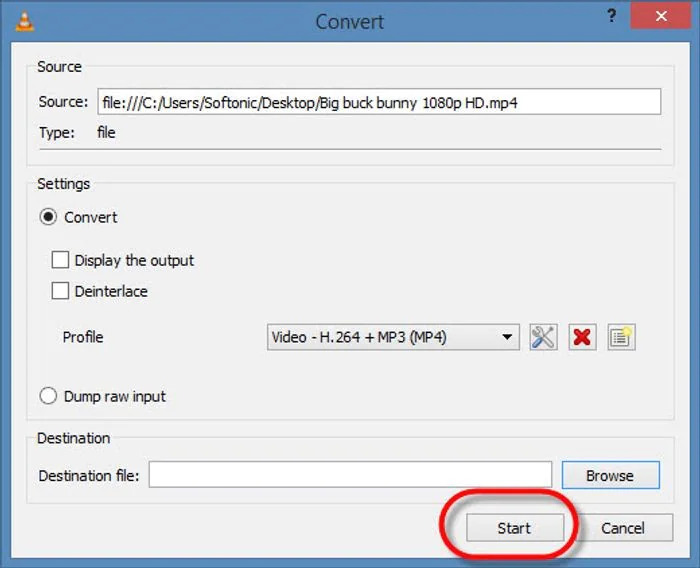Click the 'Destination file:' label

coord(89,476)
